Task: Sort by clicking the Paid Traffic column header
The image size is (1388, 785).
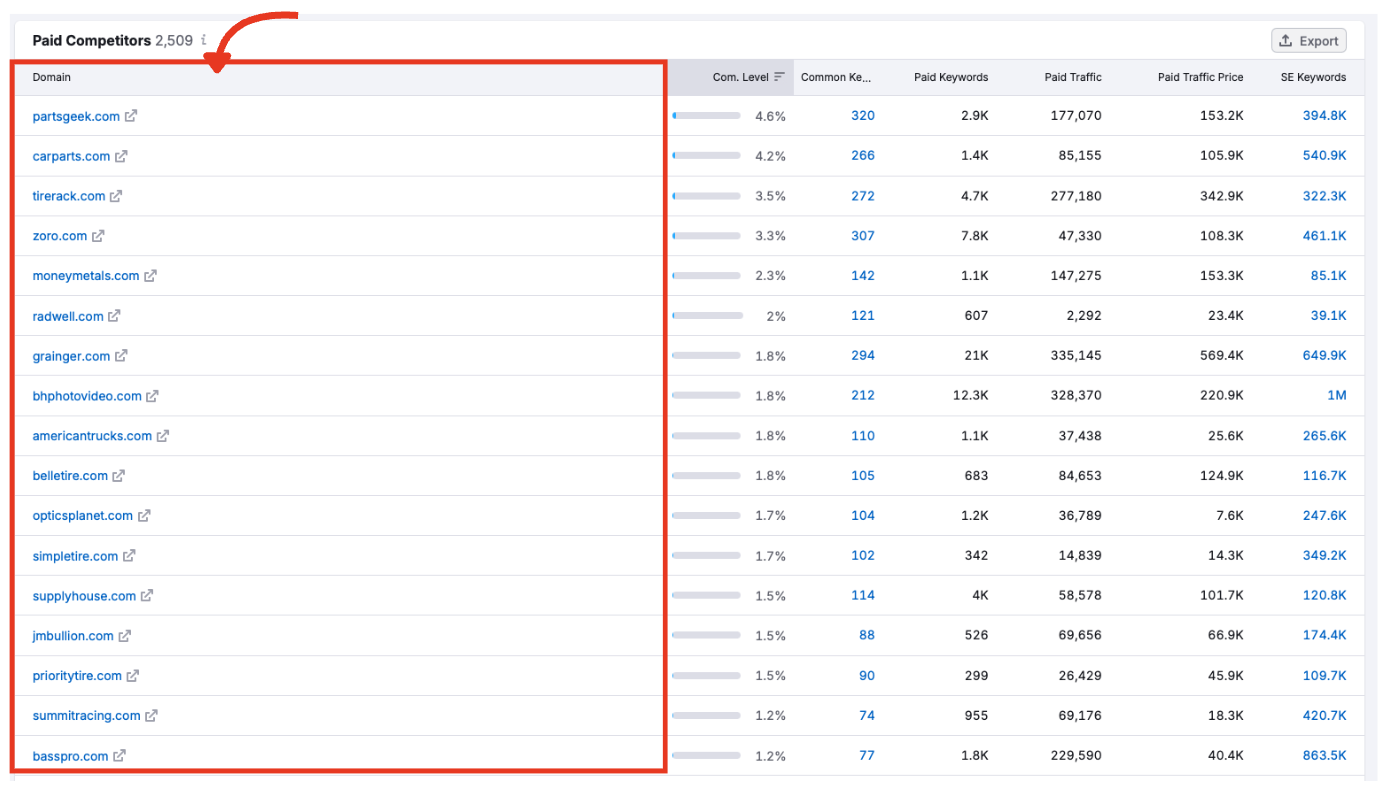Action: click(1074, 77)
